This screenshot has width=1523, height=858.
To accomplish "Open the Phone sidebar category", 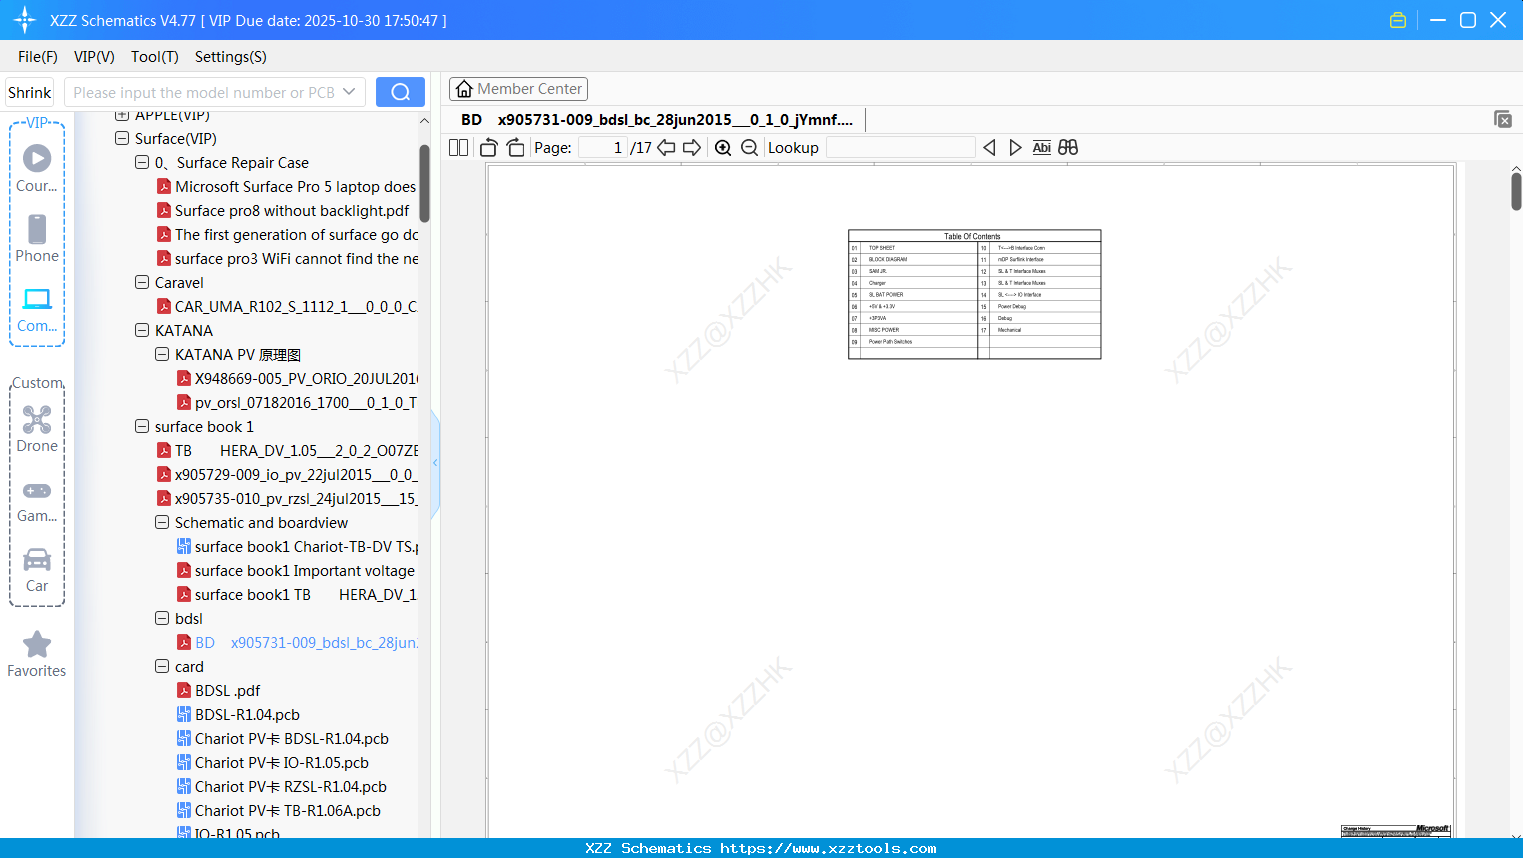I will pyautogui.click(x=37, y=238).
